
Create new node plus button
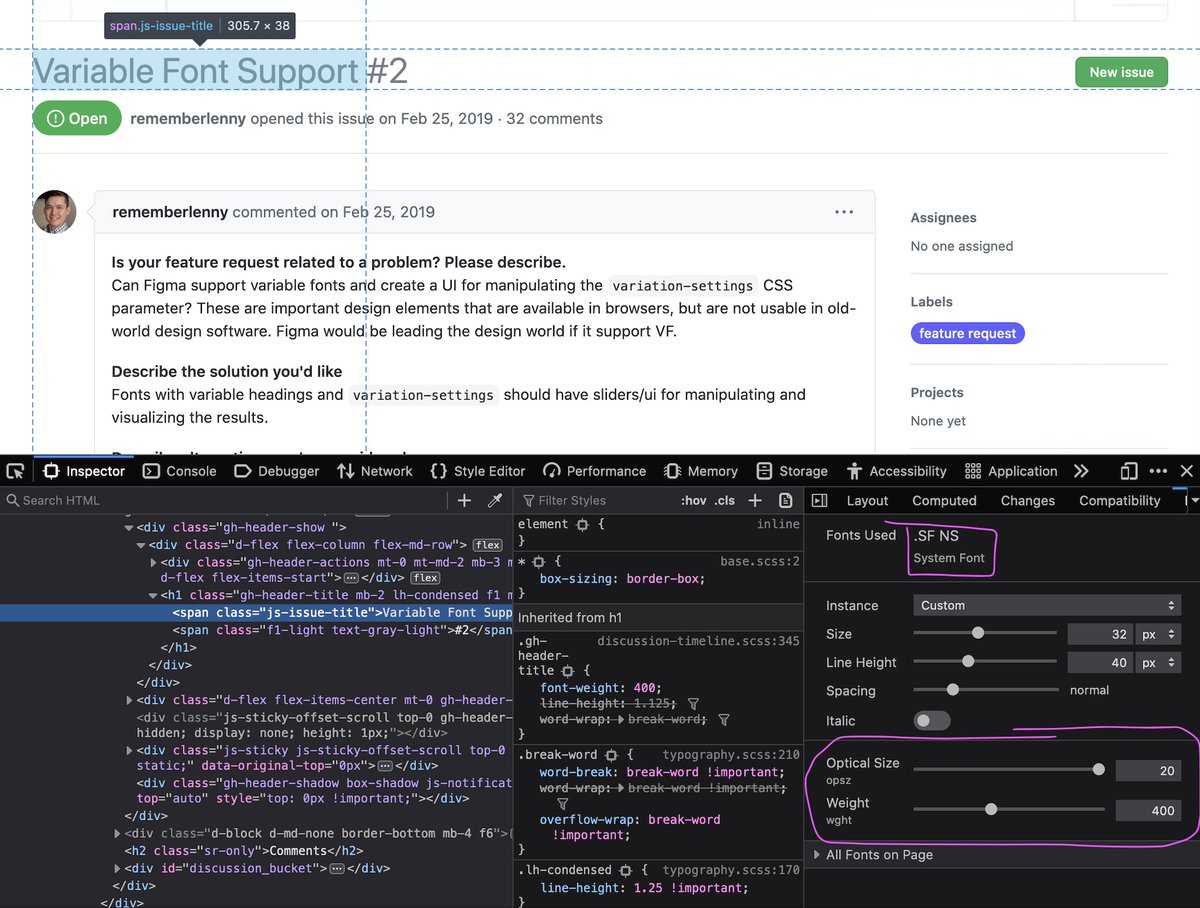[464, 500]
